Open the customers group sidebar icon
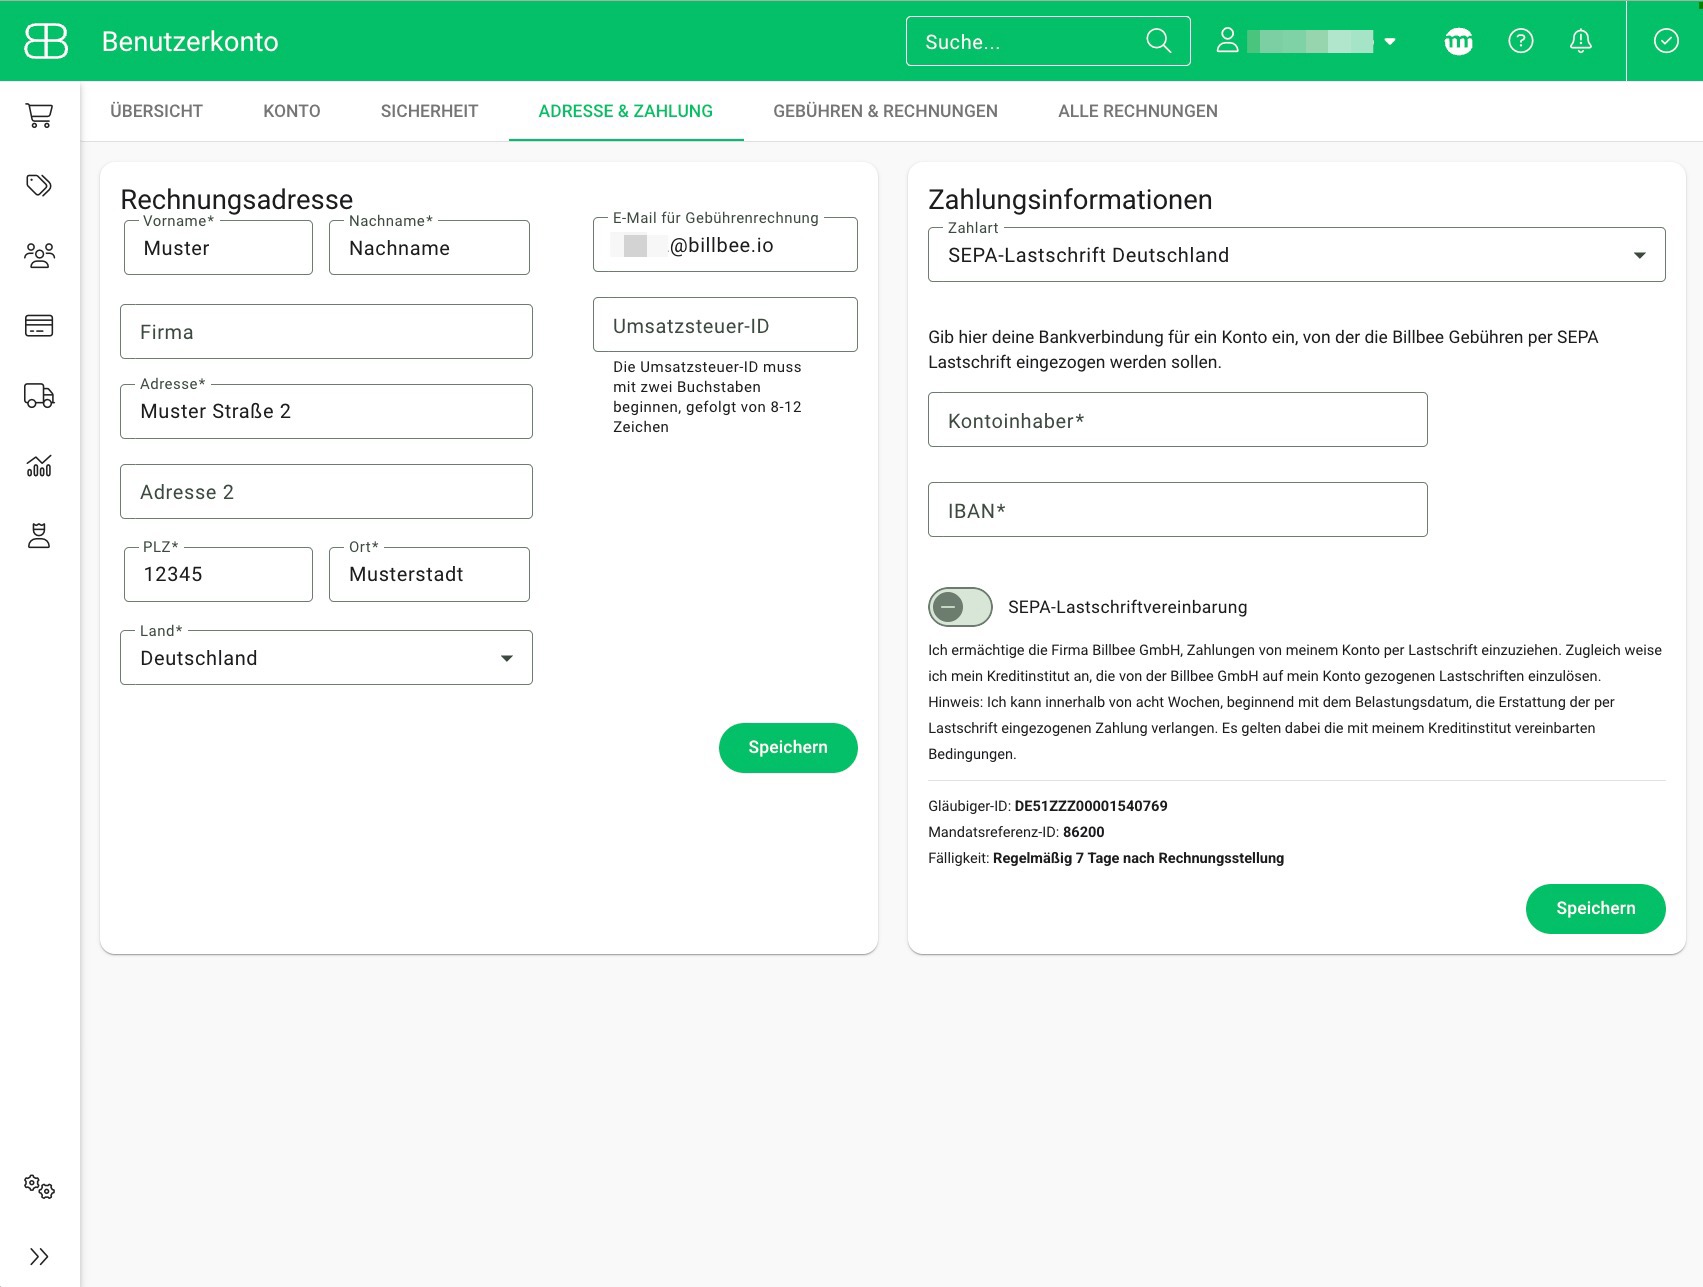 [x=39, y=255]
